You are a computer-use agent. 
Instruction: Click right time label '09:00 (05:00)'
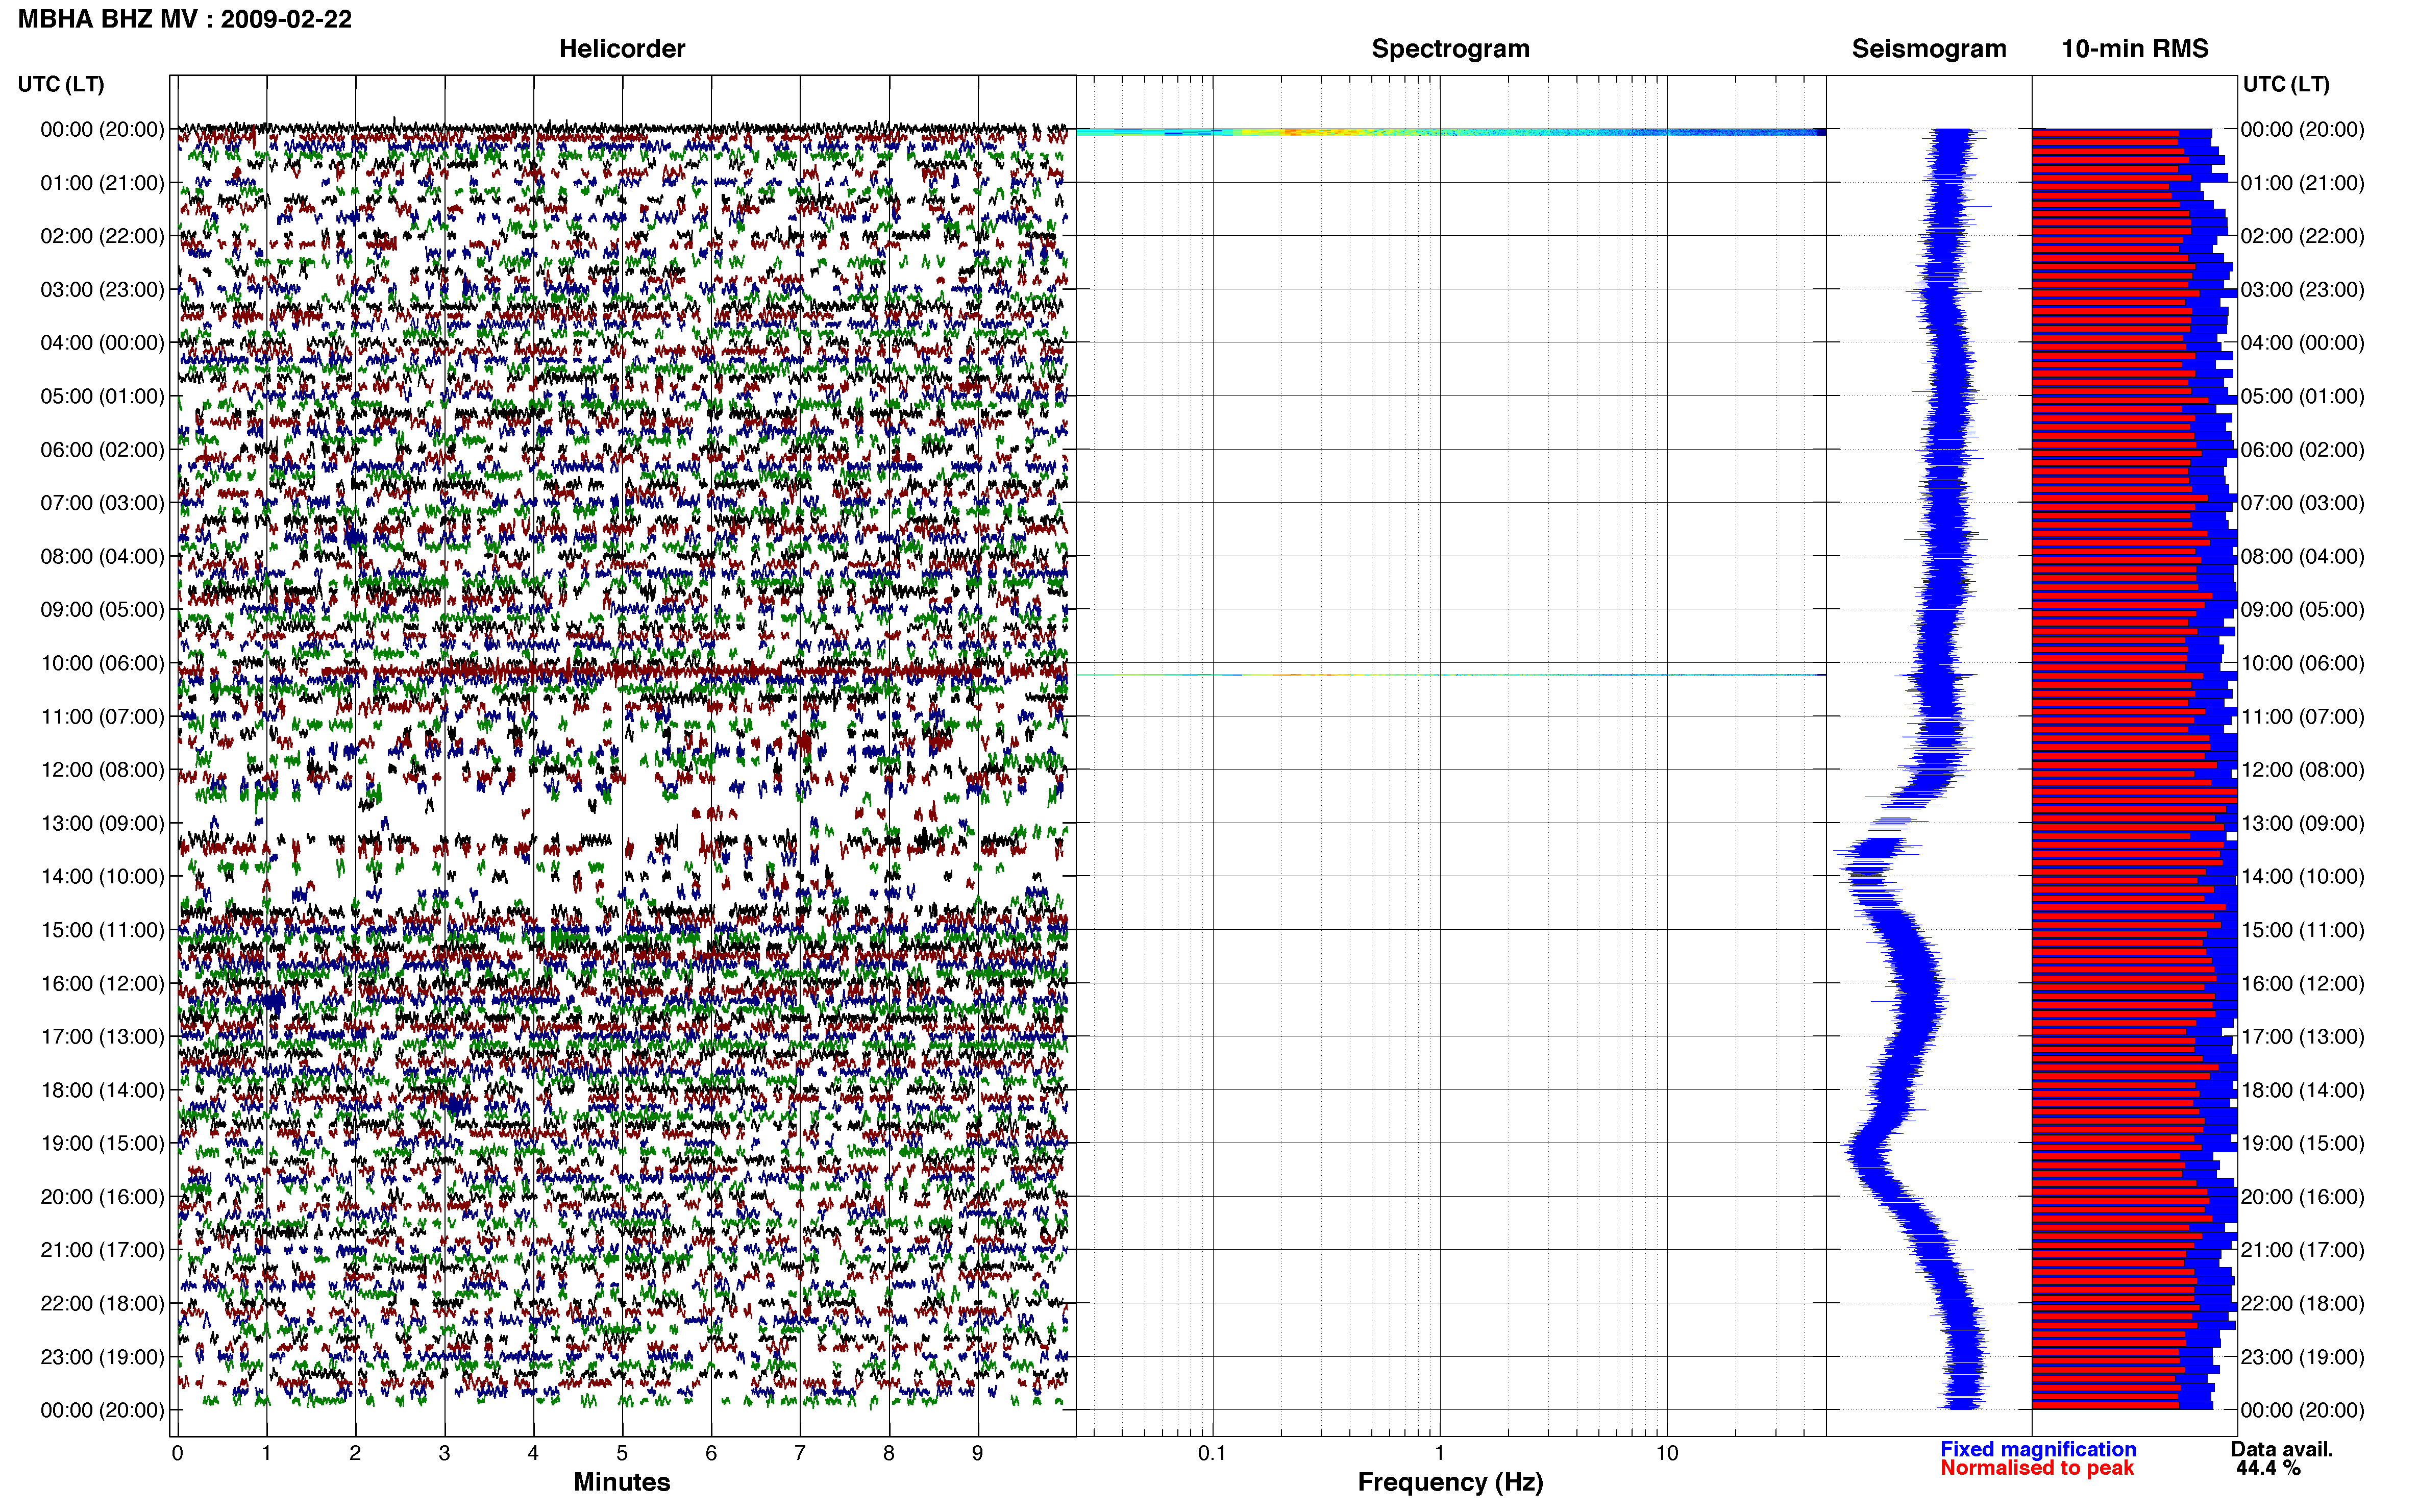(x=2302, y=609)
